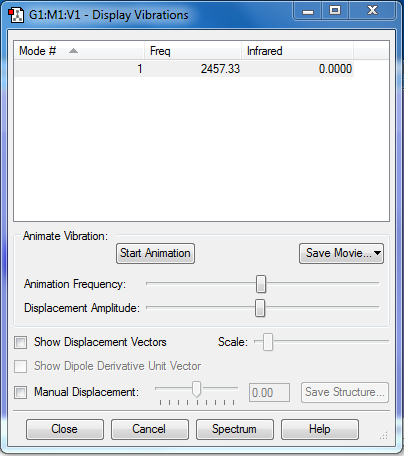The width and height of the screenshot is (404, 456).
Task: Click the sort arrow on Mode # column
Action: [73, 51]
